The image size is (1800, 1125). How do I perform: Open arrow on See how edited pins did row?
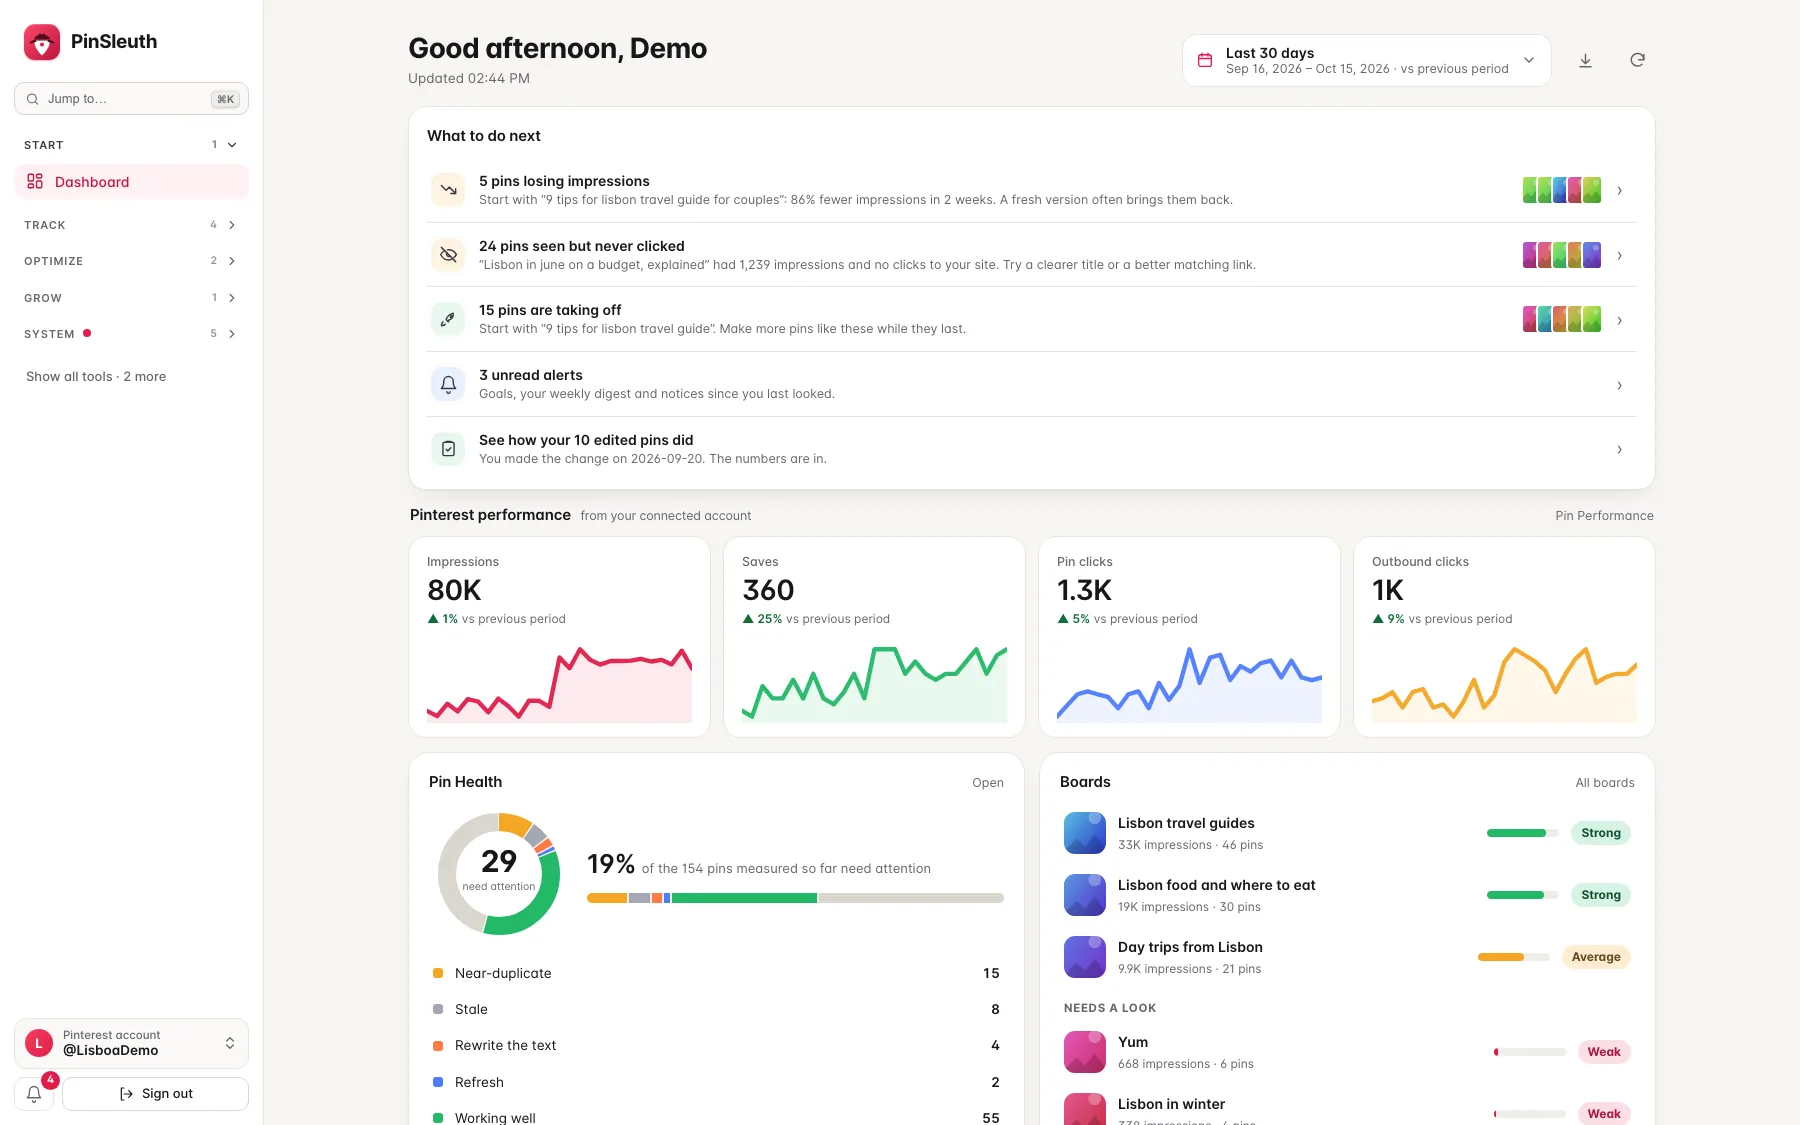click(x=1619, y=450)
